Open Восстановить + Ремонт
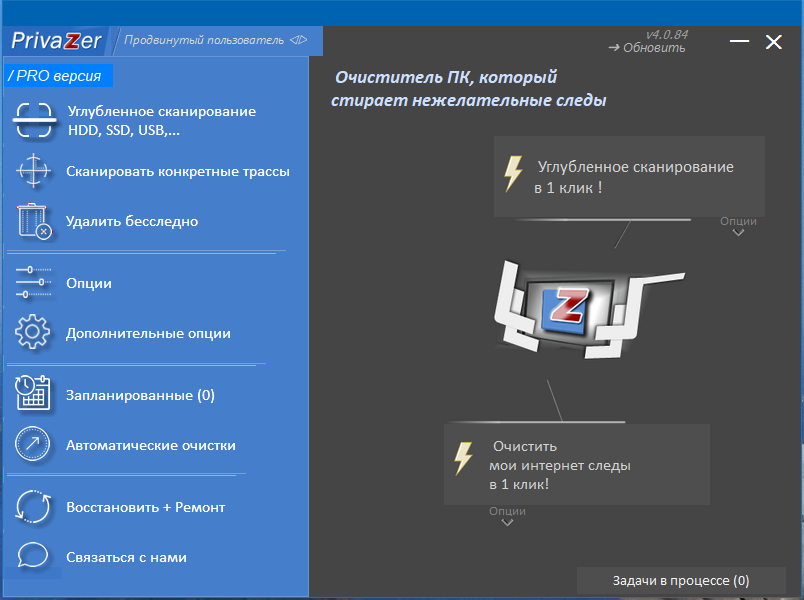This screenshot has width=804, height=600. (146, 507)
